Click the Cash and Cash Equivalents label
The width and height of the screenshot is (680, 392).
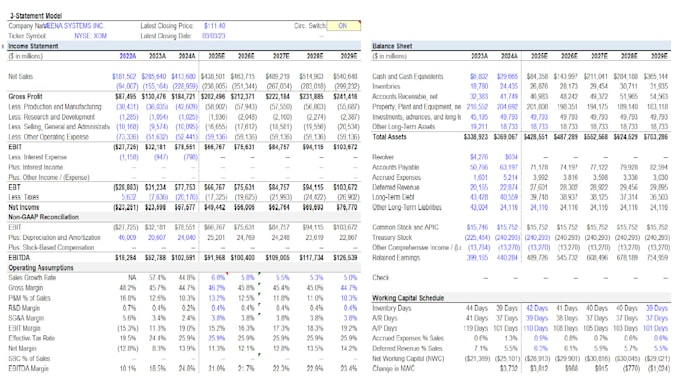[408, 76]
